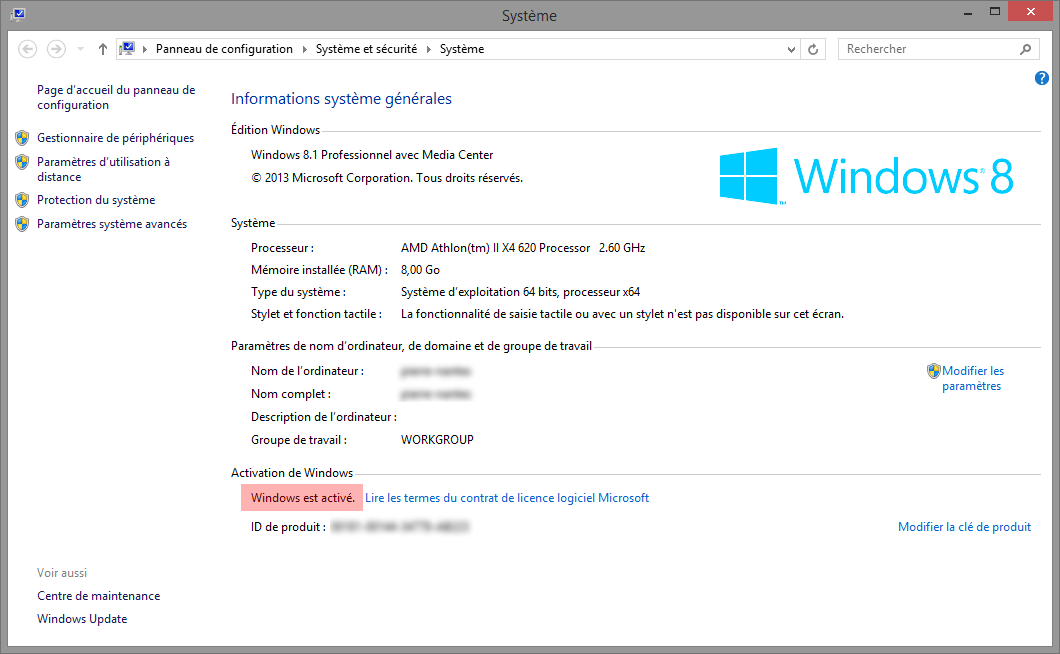This screenshot has width=1060, height=654.
Task: Click the 'Informations système générales' heading
Action: pos(341,99)
